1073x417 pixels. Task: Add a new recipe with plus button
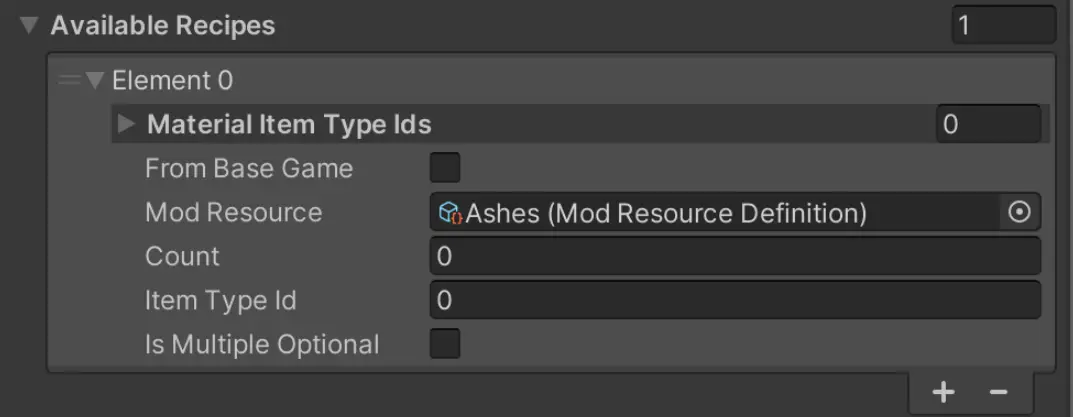click(x=944, y=392)
